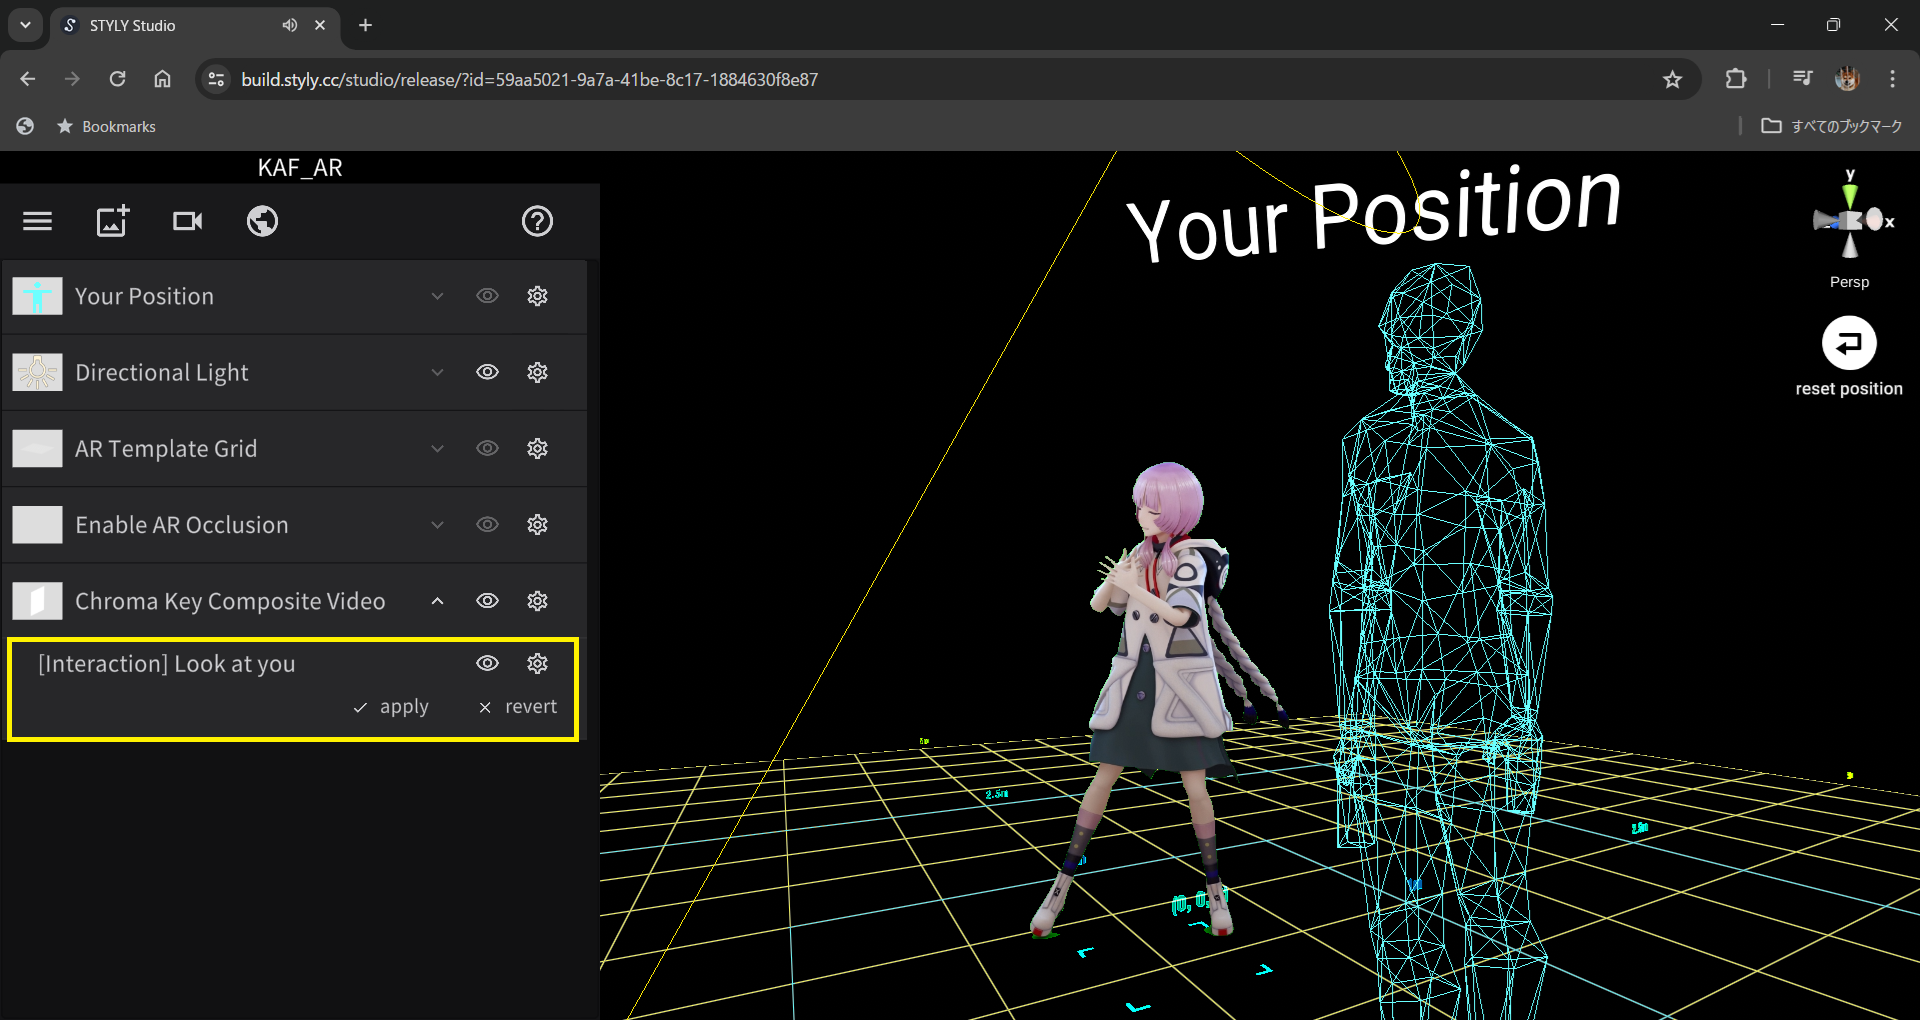Mute the STYLY Studio tab audio

click(289, 25)
